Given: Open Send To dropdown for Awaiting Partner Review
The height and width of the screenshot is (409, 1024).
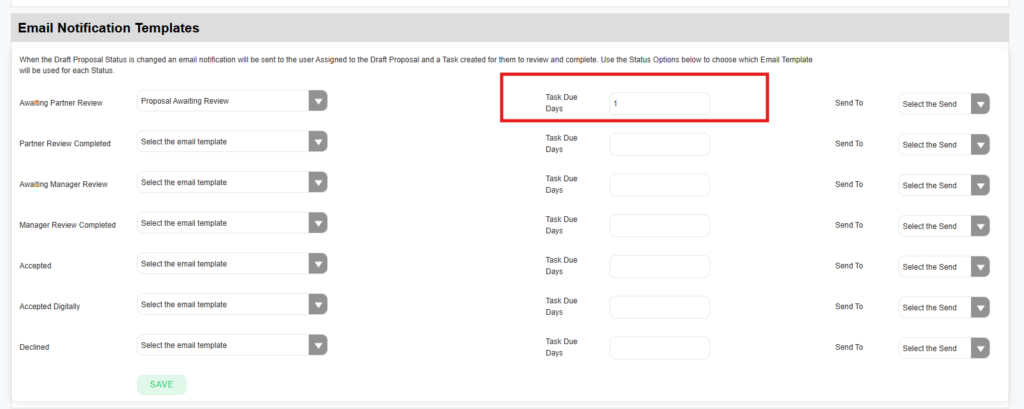Looking at the screenshot, I should coord(944,104).
